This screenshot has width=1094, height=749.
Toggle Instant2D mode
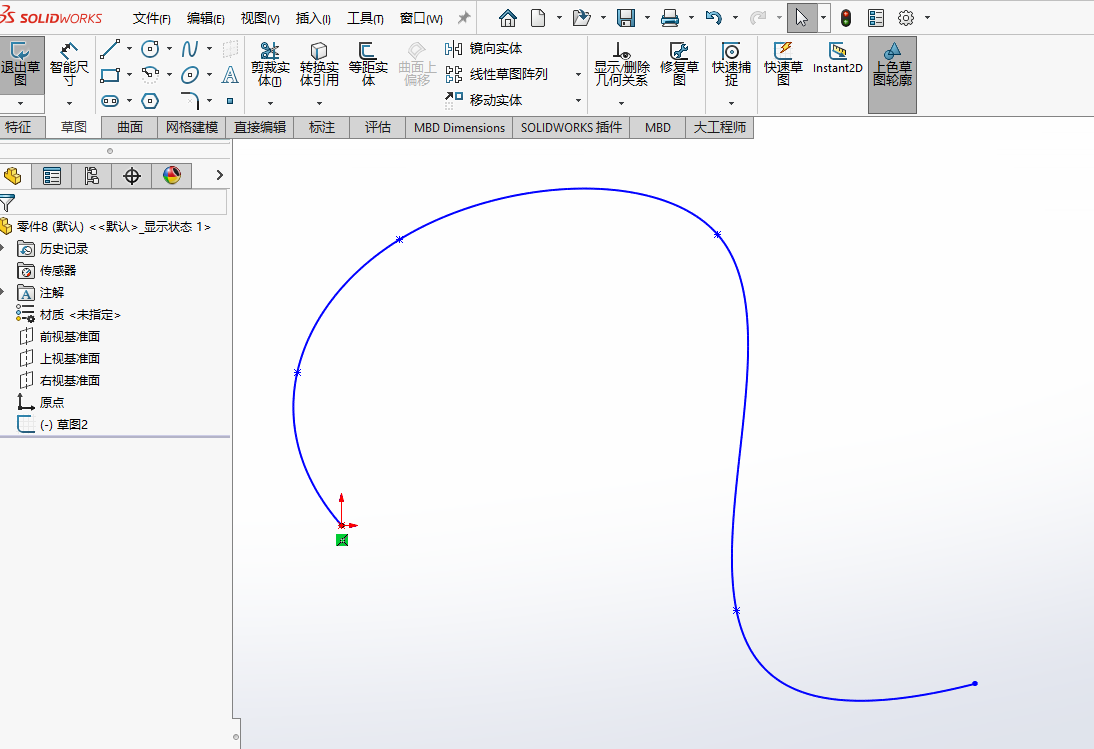coord(837,59)
